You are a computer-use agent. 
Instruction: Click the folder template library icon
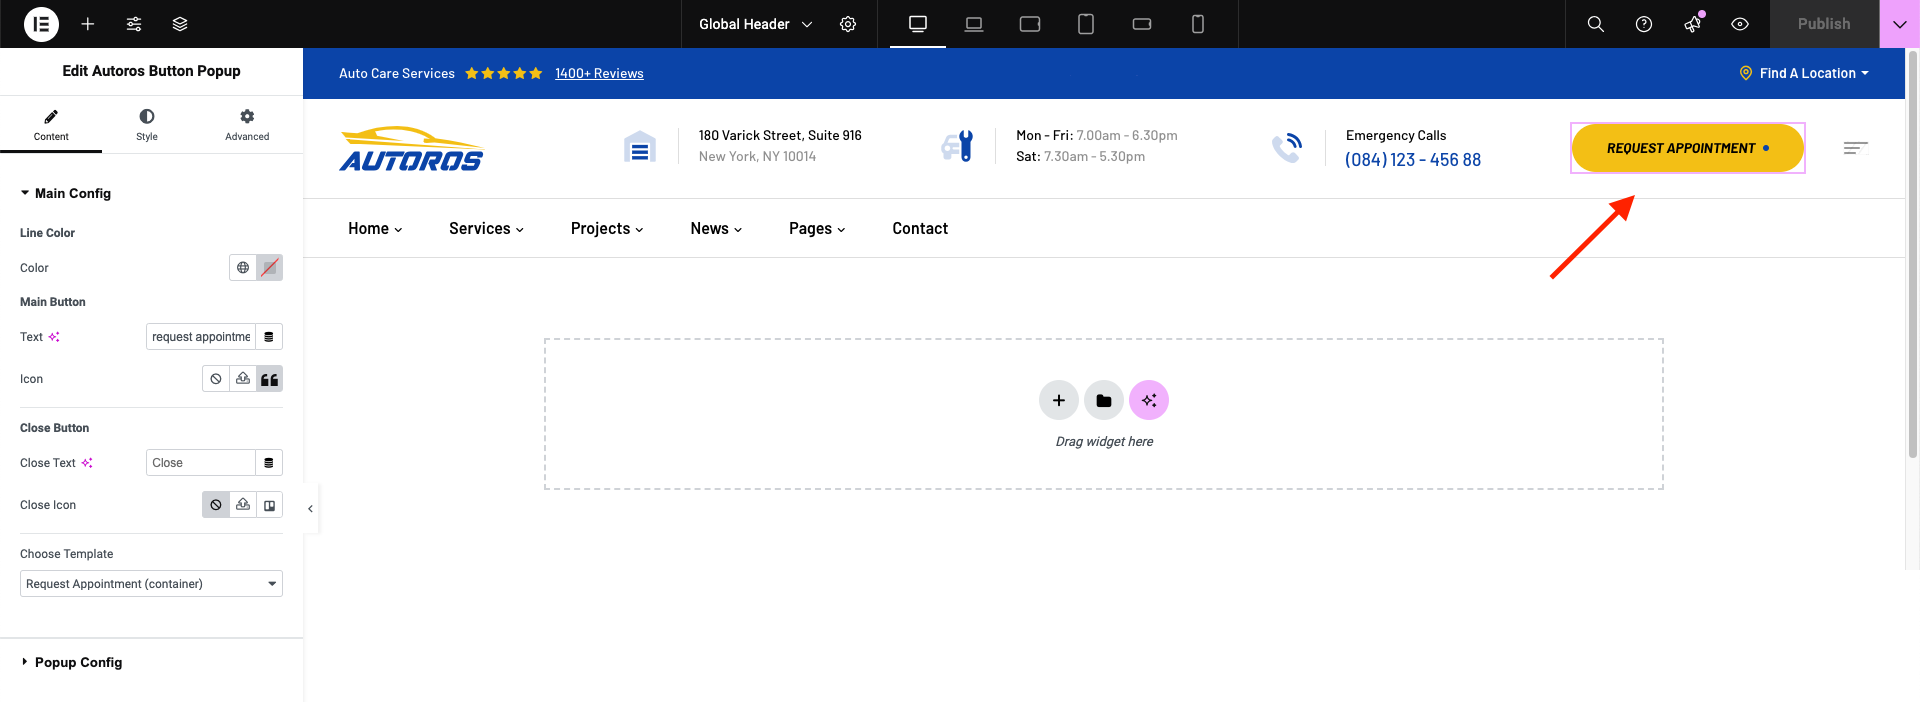[1104, 401]
